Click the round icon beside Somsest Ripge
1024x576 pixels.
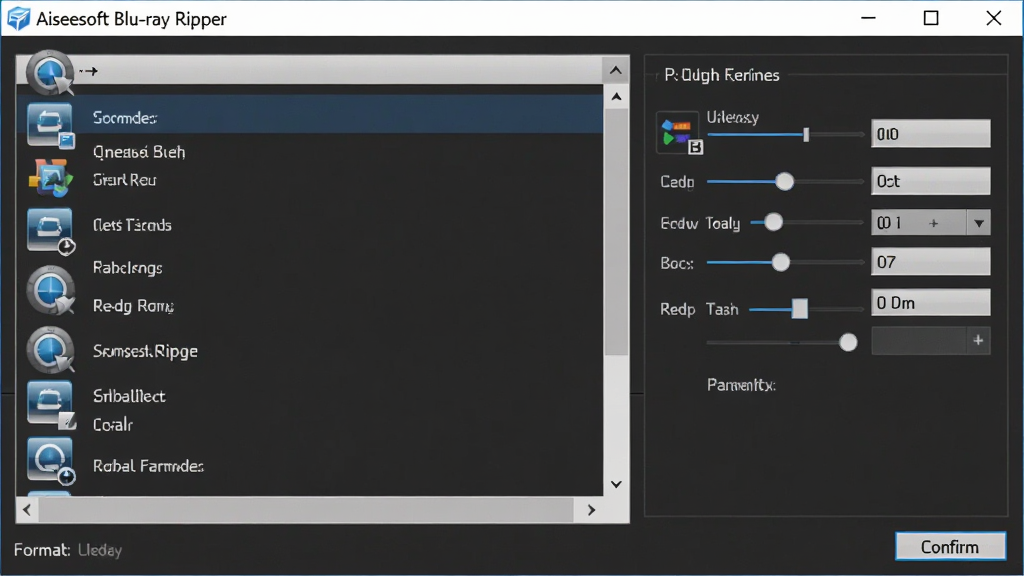tap(50, 350)
